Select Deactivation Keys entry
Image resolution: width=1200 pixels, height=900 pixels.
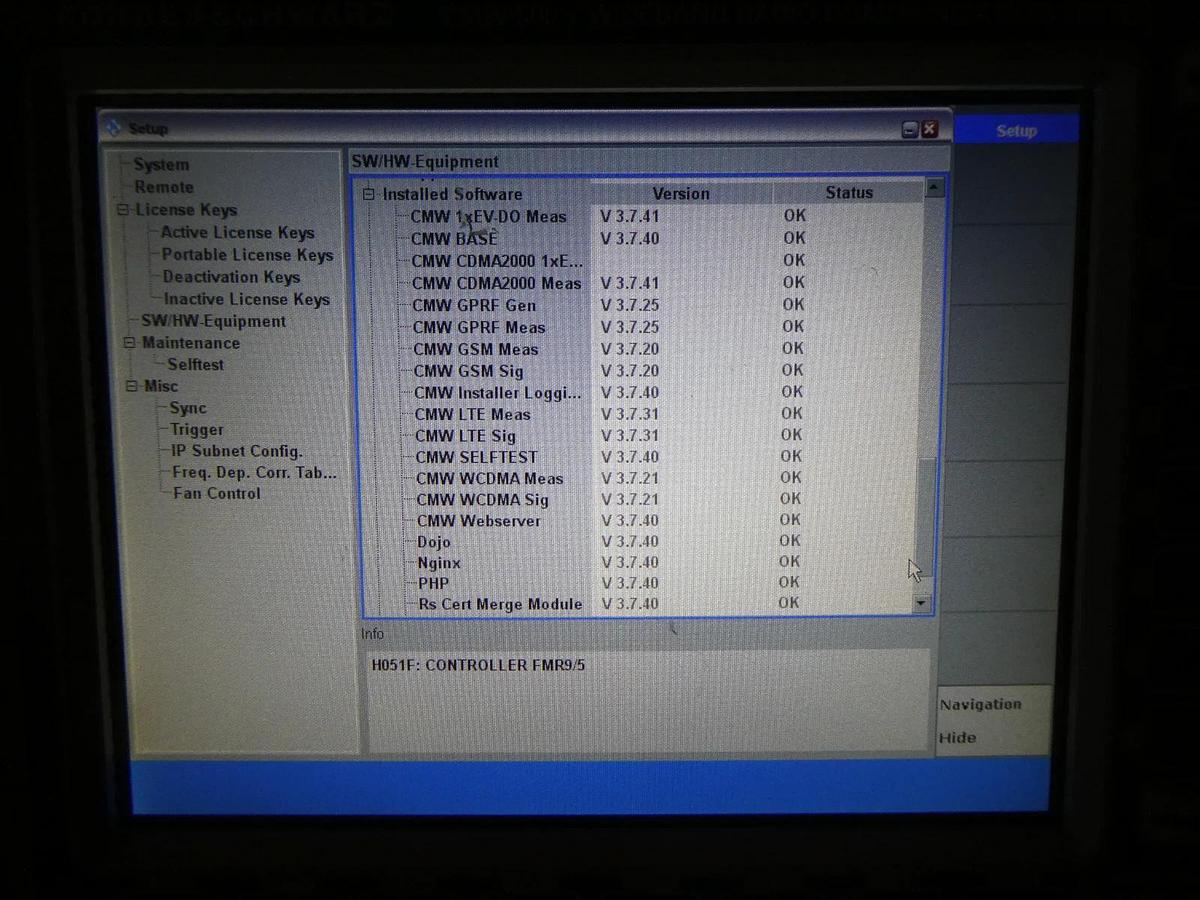click(x=231, y=277)
